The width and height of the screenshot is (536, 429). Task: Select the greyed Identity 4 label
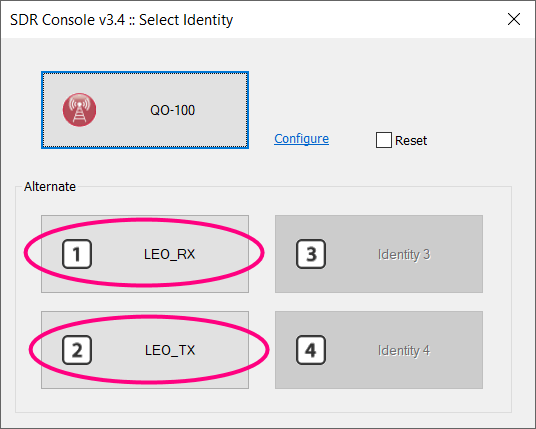[x=404, y=351]
